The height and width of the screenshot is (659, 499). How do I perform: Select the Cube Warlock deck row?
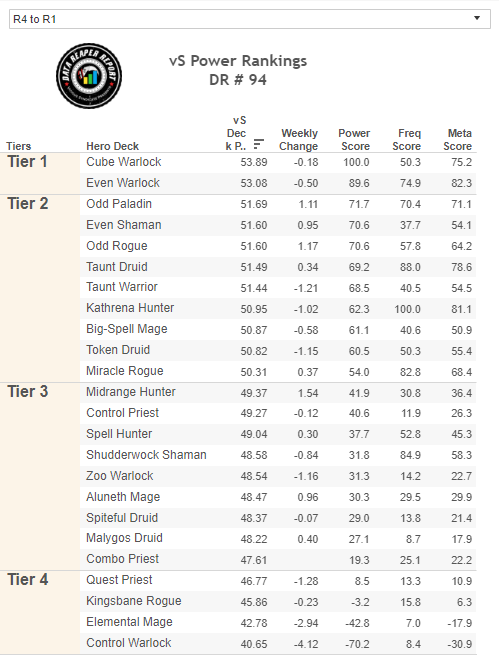pyautogui.click(x=277, y=162)
